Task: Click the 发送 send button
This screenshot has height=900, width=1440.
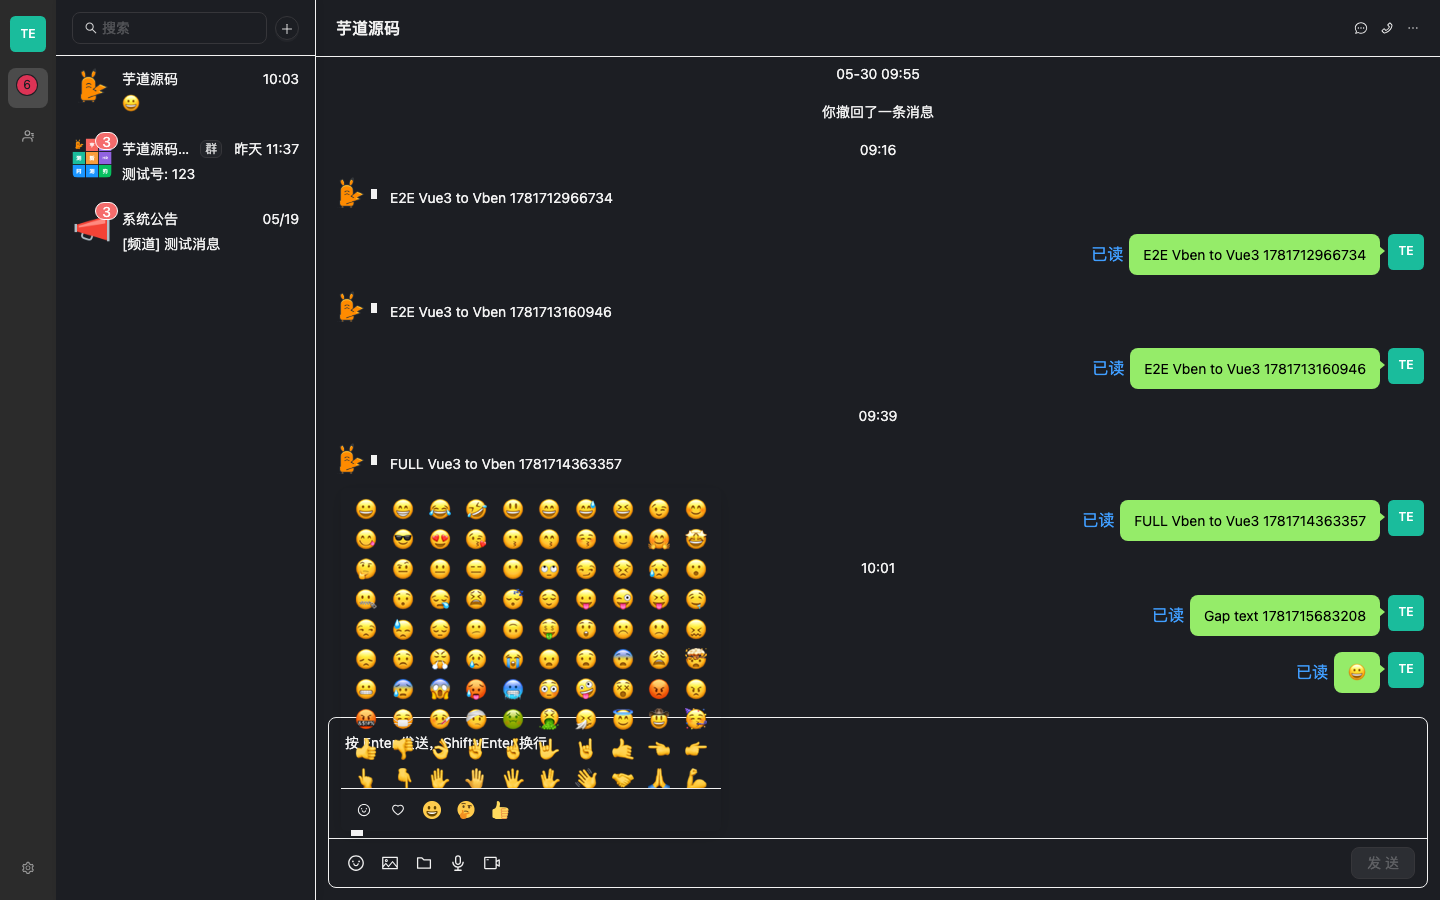Action: [1383, 863]
